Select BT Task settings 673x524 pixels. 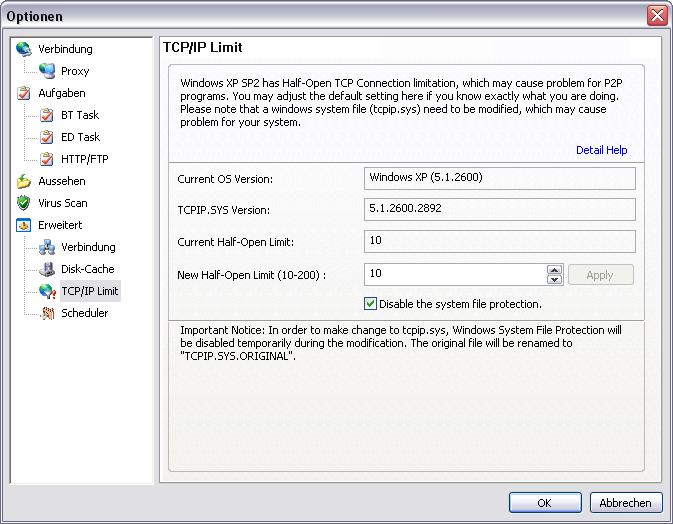[x=80, y=115]
